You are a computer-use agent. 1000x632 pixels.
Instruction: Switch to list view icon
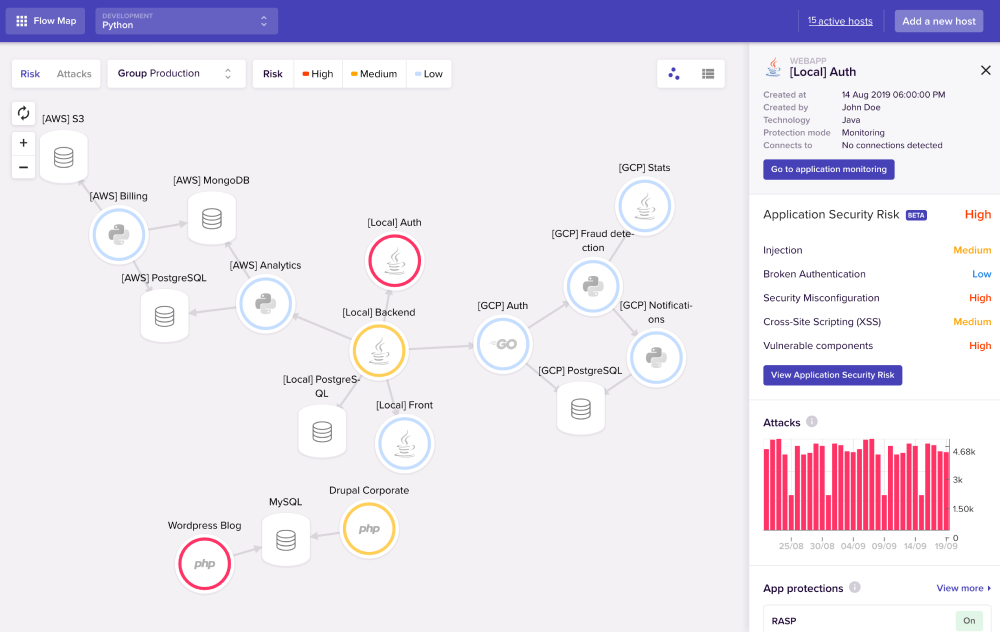pos(708,74)
